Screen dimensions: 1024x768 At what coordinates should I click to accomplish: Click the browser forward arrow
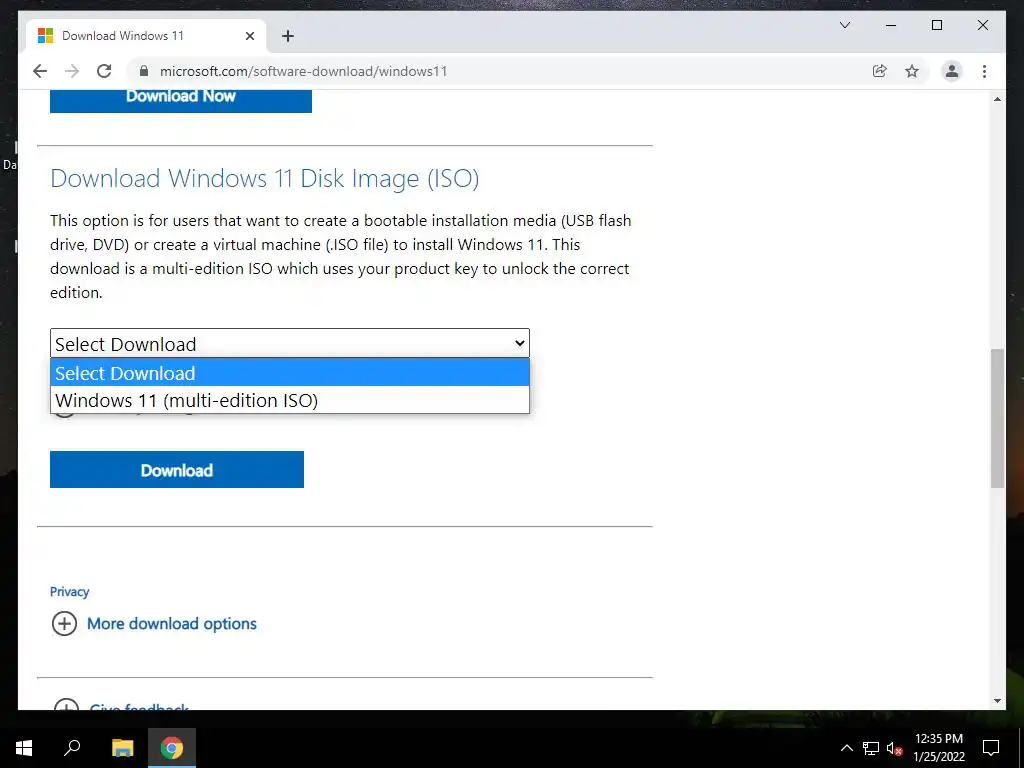tap(72, 71)
